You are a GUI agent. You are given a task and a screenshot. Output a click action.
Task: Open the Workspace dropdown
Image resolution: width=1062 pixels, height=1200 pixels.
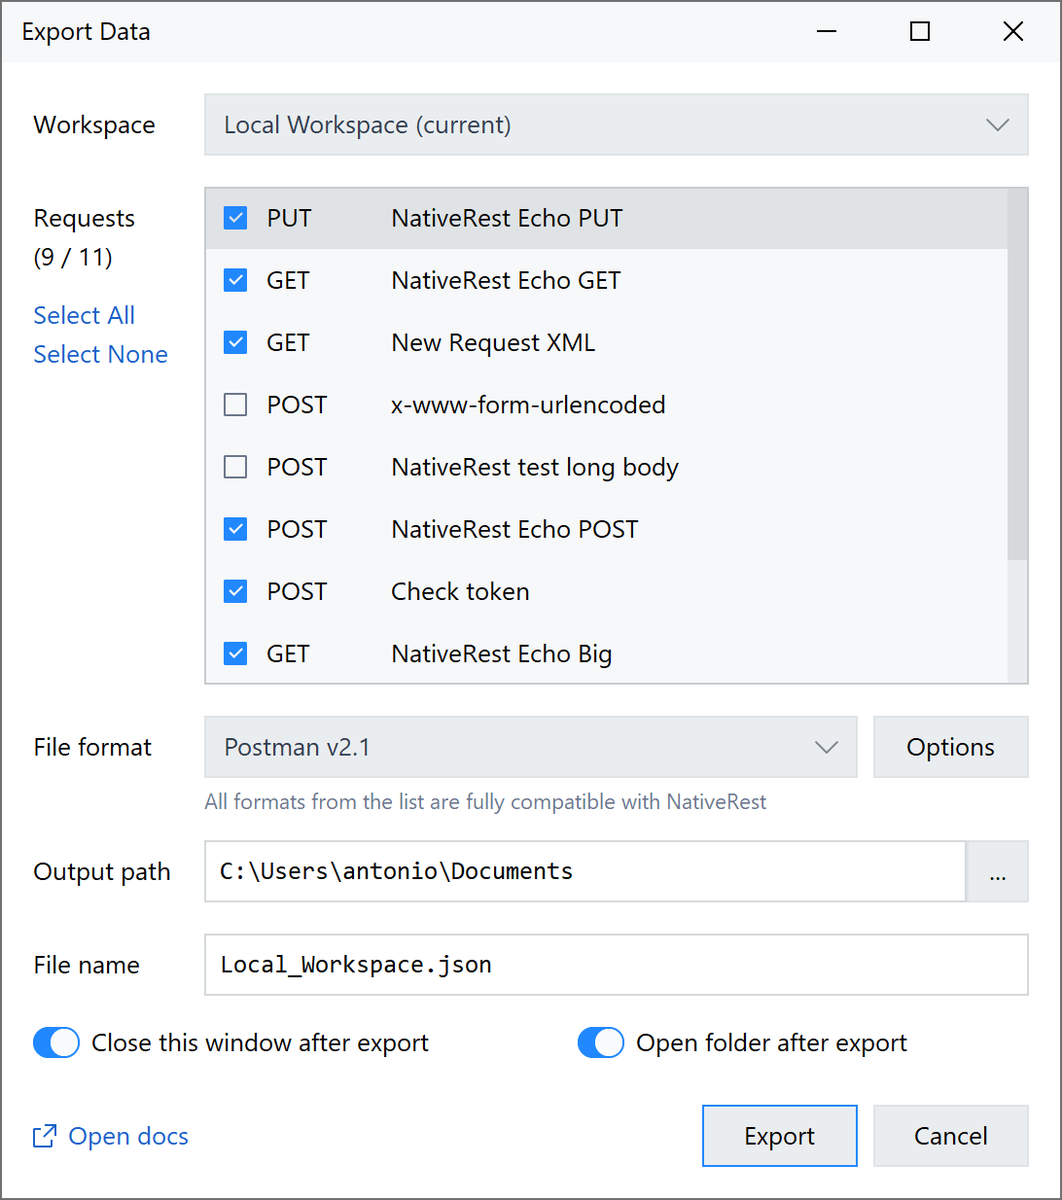616,125
